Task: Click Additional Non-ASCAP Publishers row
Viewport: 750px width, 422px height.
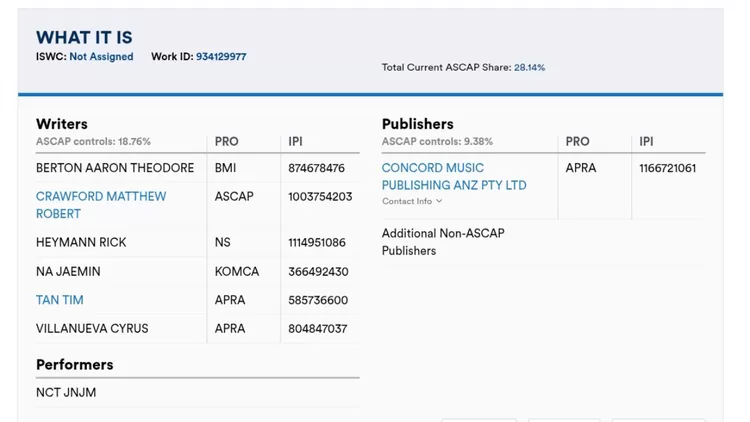Action: 443,242
